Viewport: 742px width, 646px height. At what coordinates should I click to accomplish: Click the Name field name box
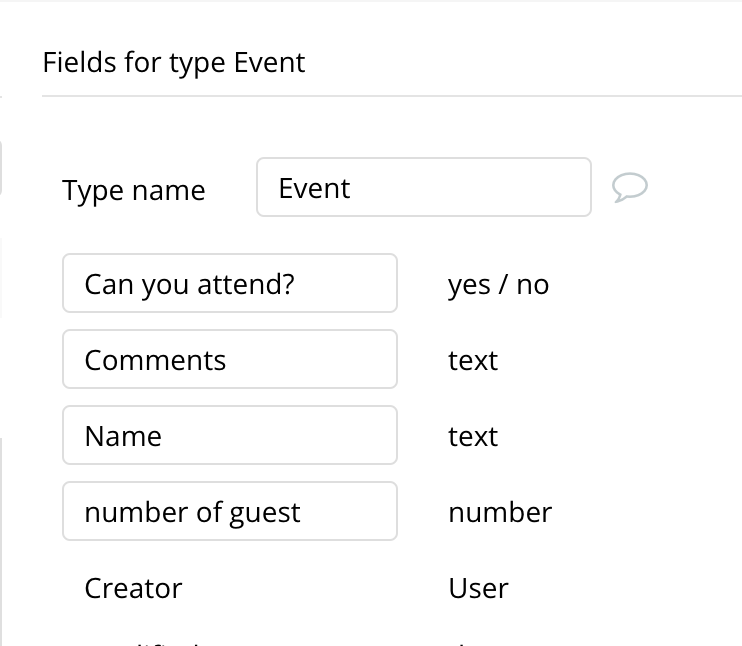pyautogui.click(x=230, y=436)
